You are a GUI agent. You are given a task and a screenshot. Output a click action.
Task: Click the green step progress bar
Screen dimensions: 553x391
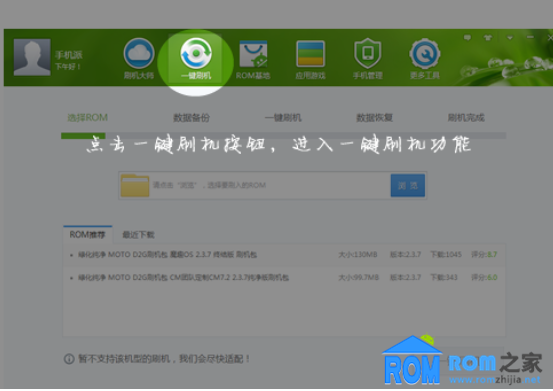pyautogui.click(x=83, y=136)
